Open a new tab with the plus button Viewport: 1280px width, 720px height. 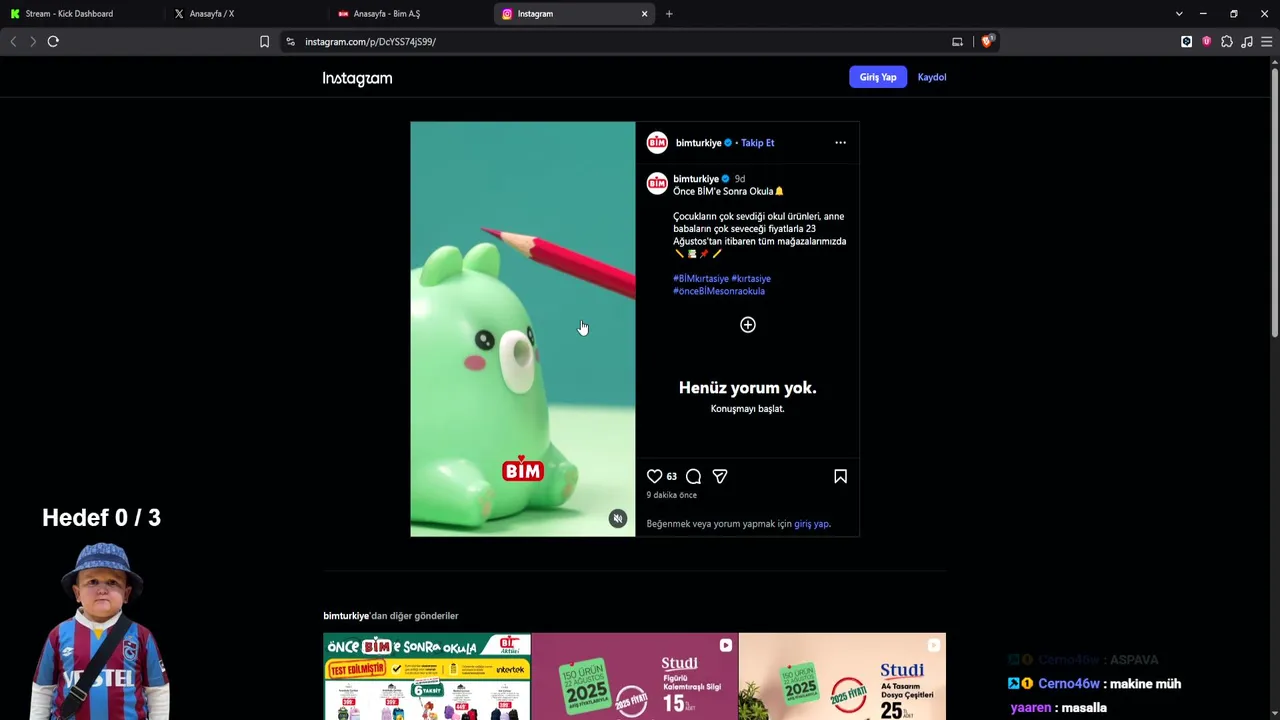(669, 14)
